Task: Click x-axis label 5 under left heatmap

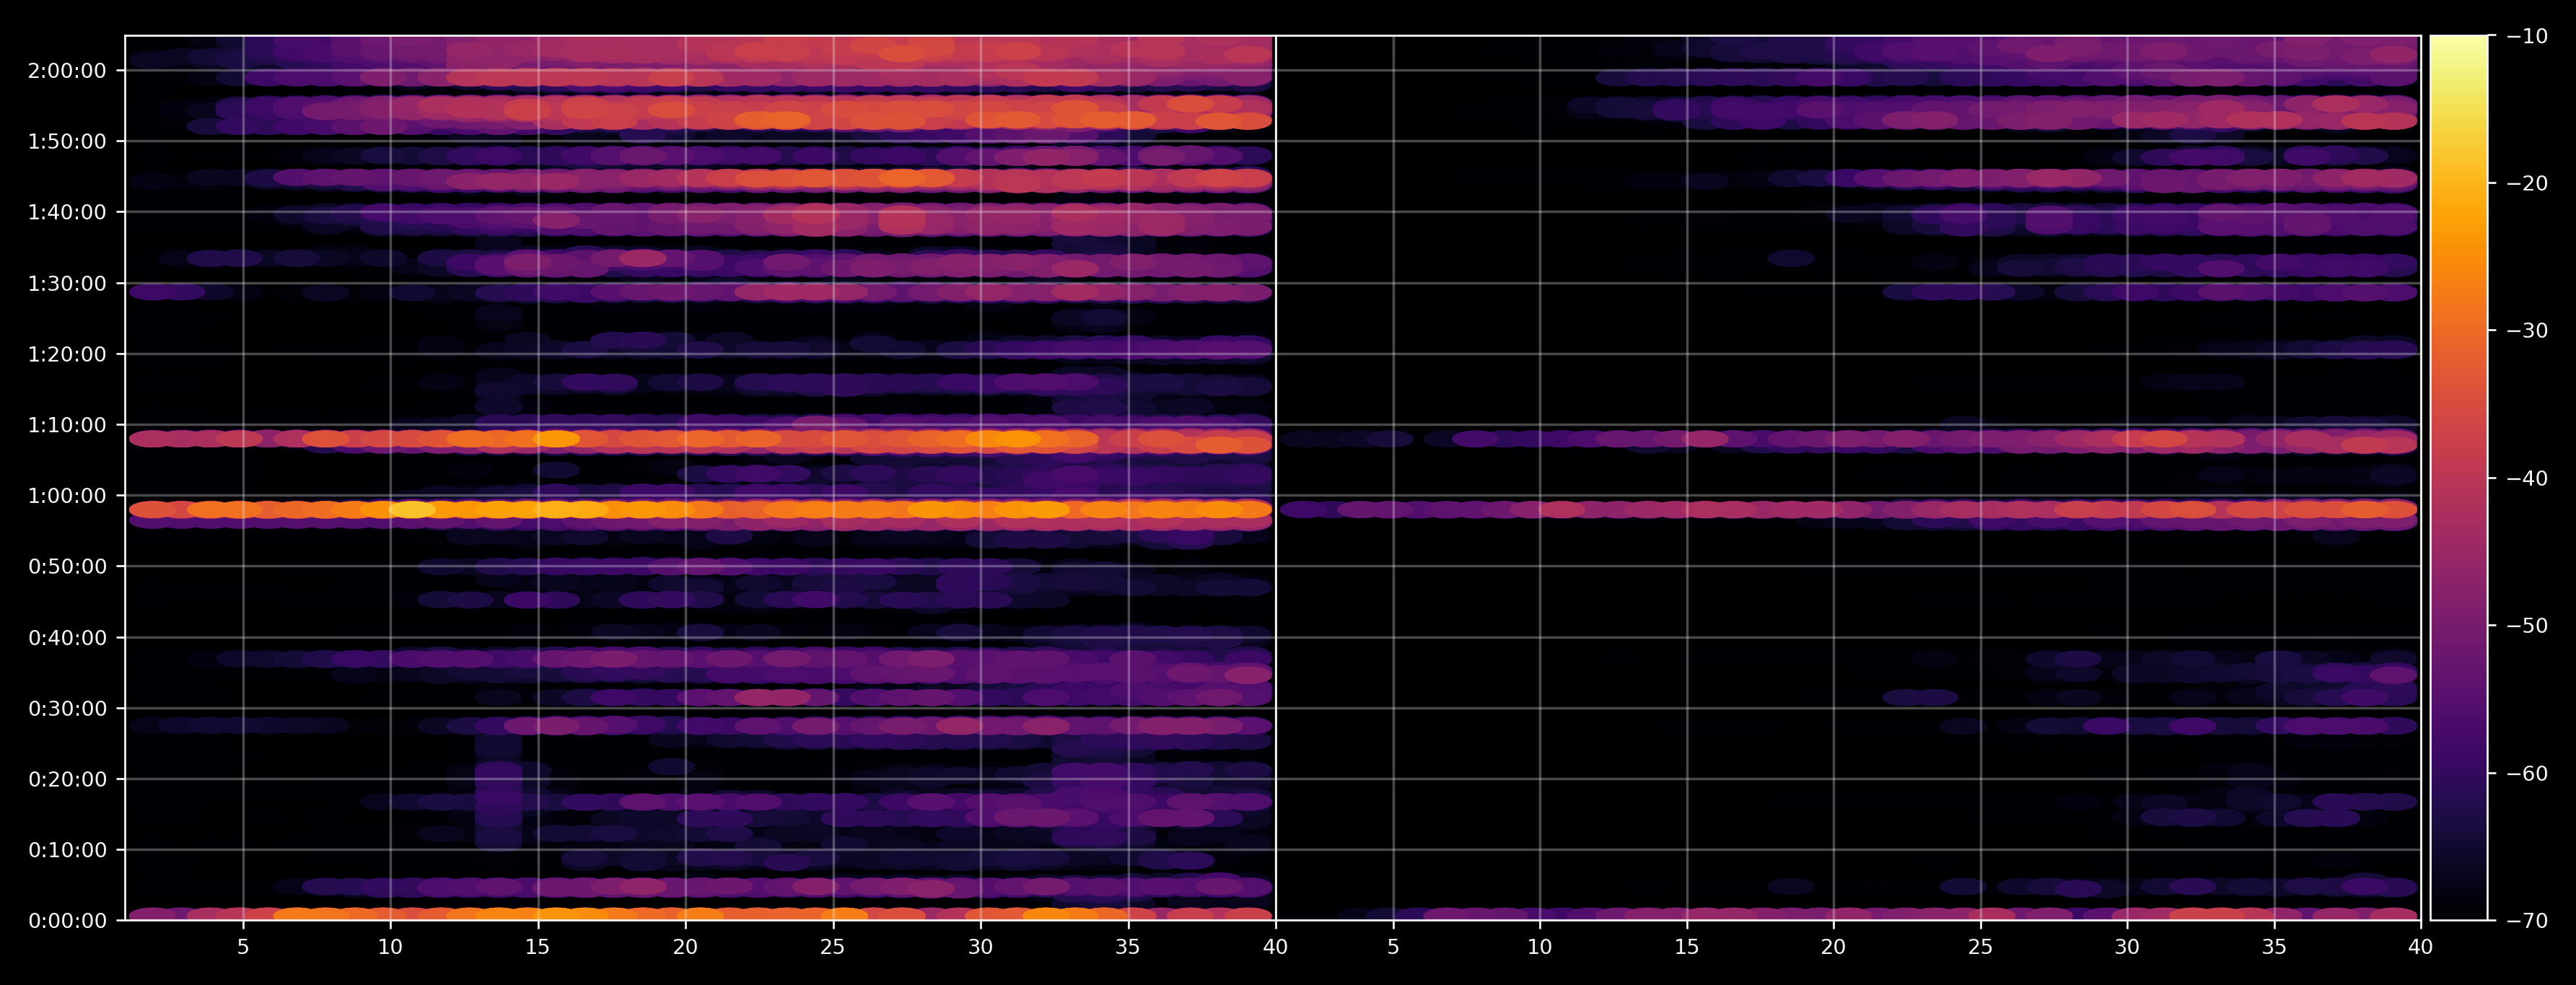Action: tap(243, 947)
